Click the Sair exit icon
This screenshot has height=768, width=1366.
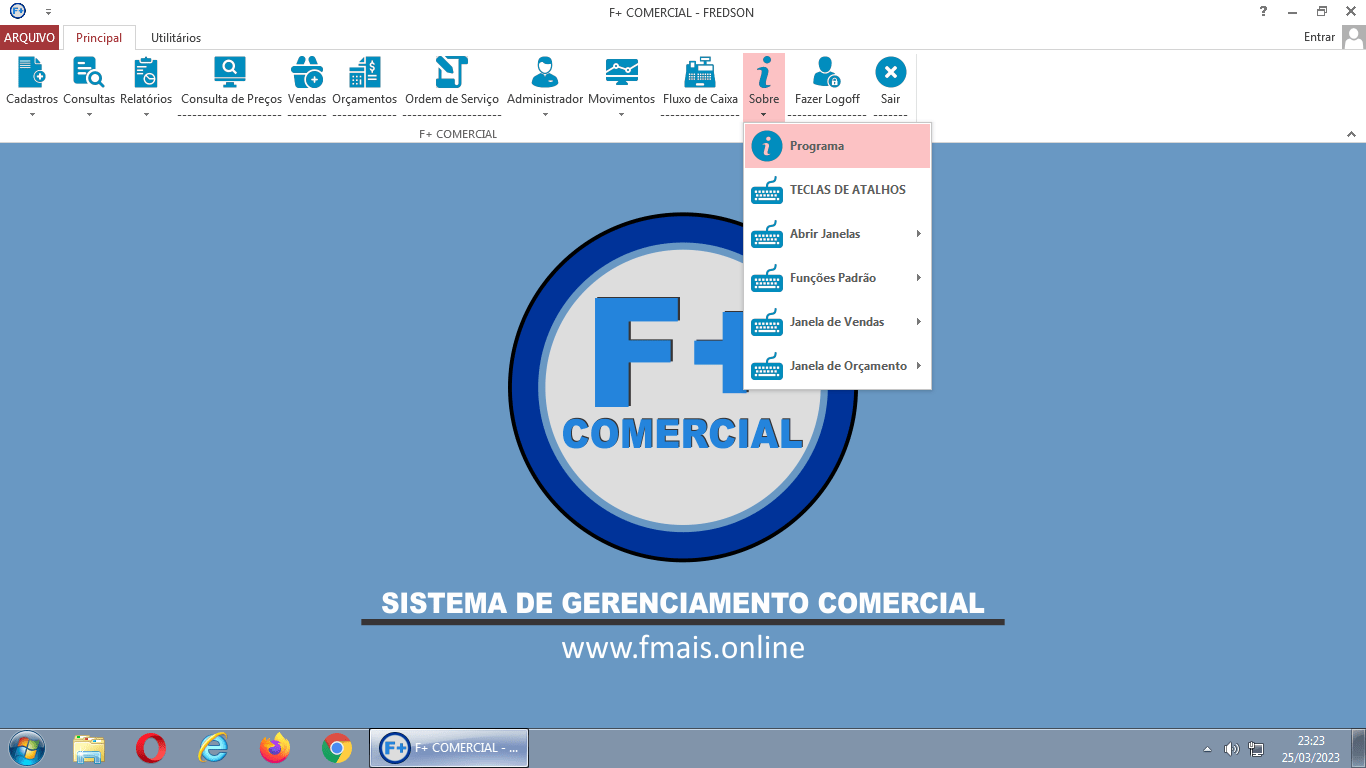pos(890,73)
